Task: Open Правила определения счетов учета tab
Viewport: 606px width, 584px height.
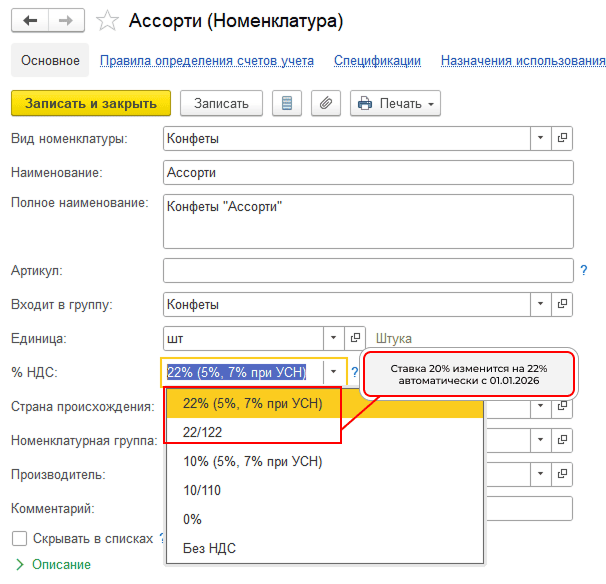Action: tap(207, 61)
